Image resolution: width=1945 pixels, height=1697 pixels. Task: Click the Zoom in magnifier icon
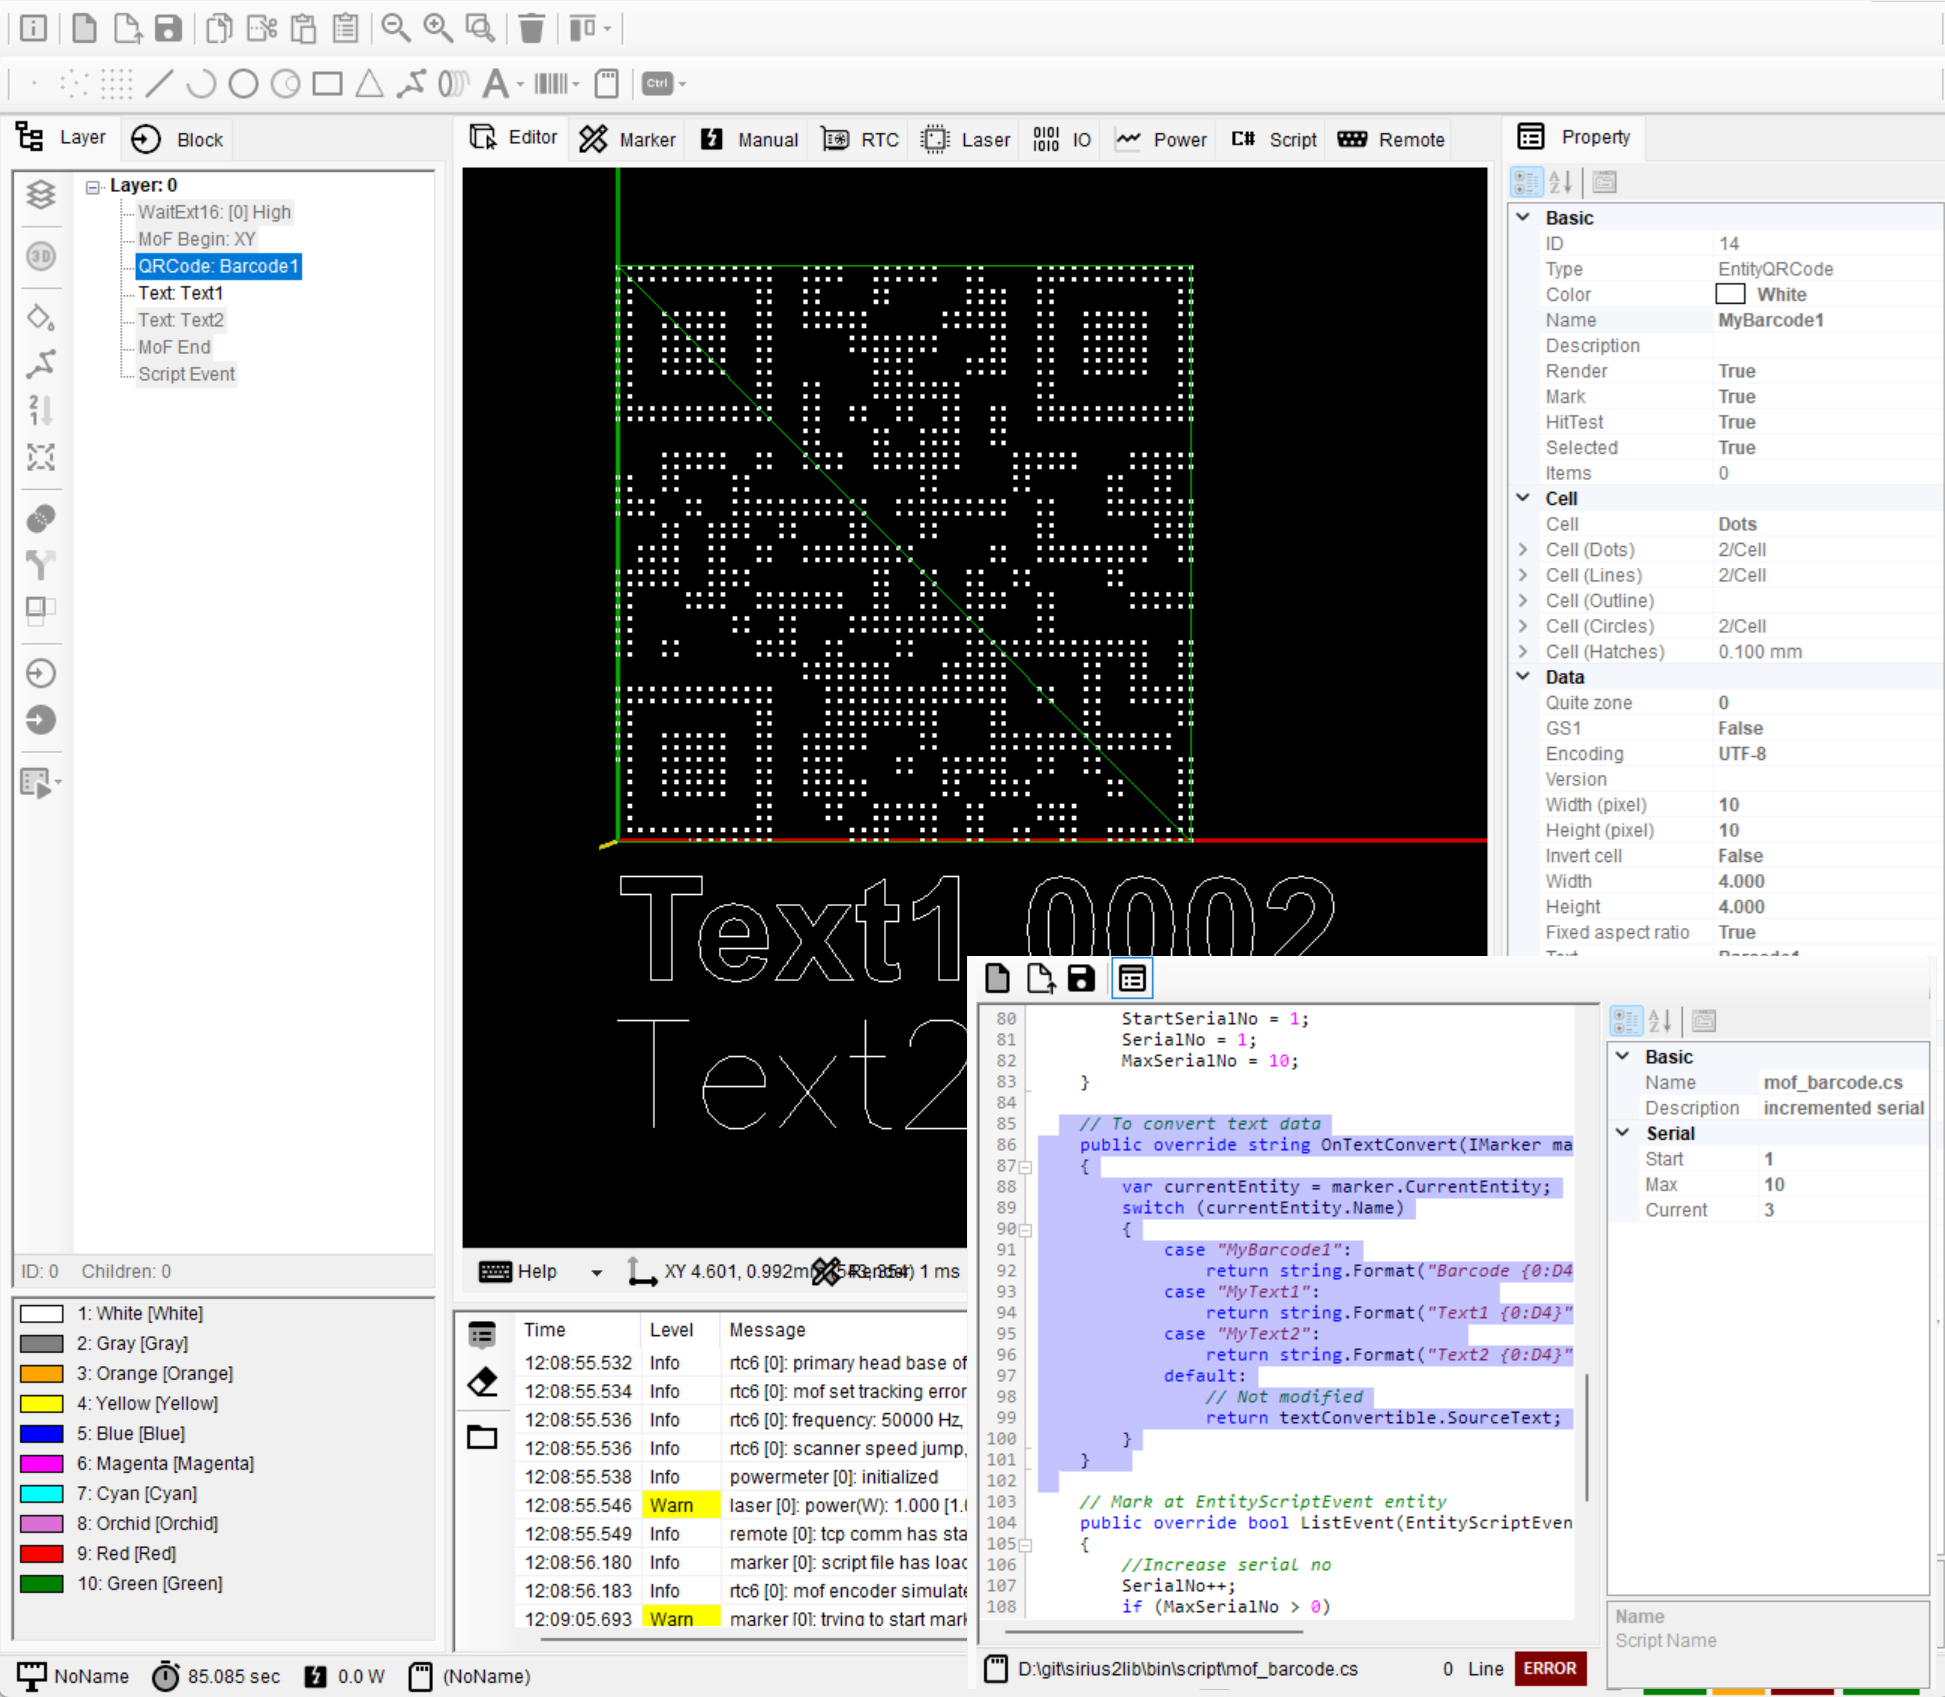(438, 28)
